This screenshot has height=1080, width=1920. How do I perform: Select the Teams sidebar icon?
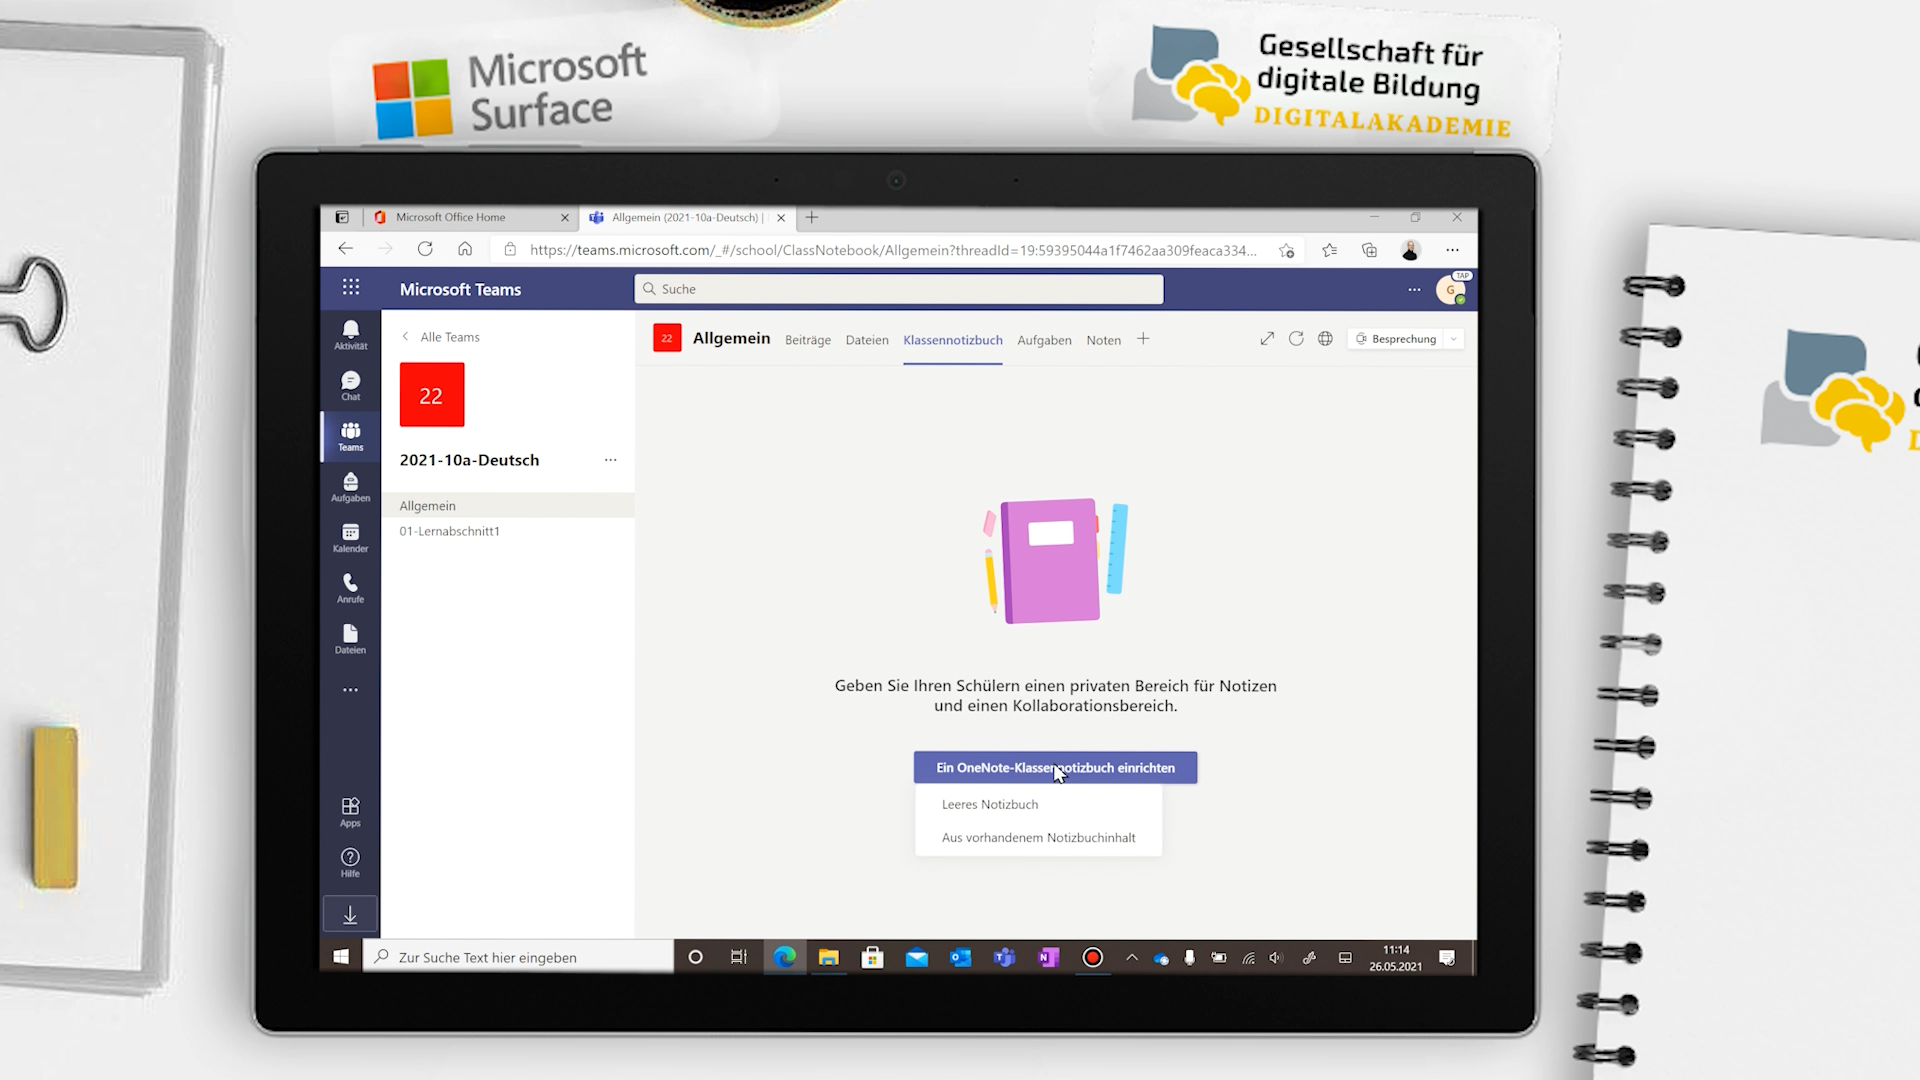click(350, 436)
